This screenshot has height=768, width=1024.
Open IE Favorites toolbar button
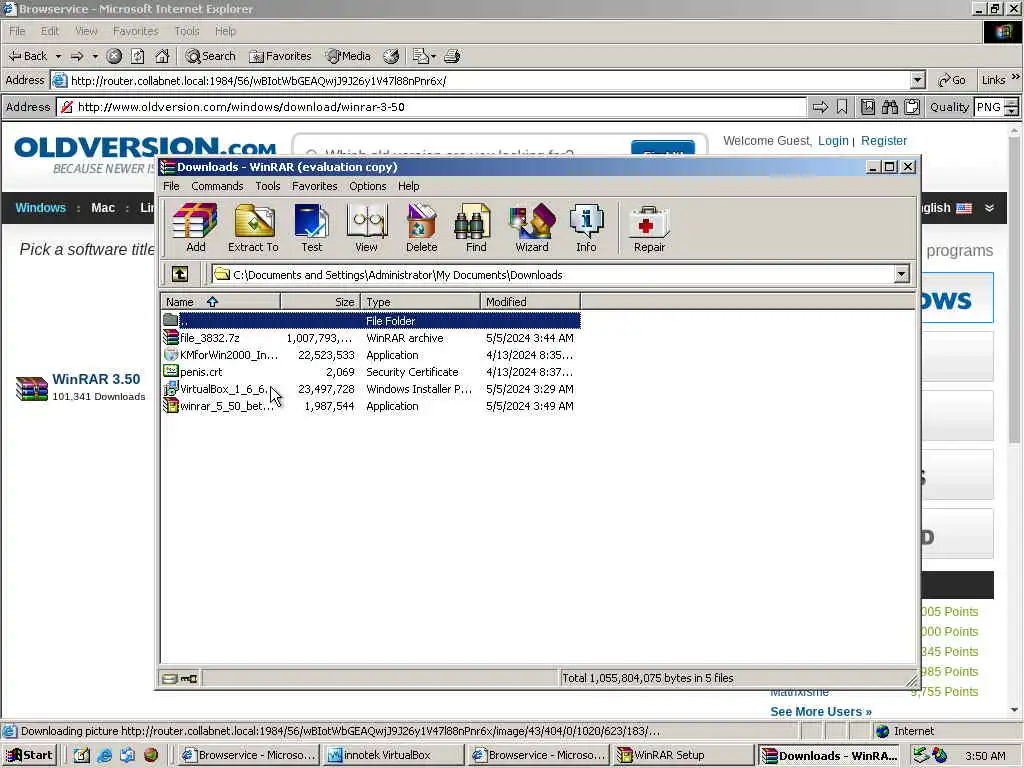281,56
